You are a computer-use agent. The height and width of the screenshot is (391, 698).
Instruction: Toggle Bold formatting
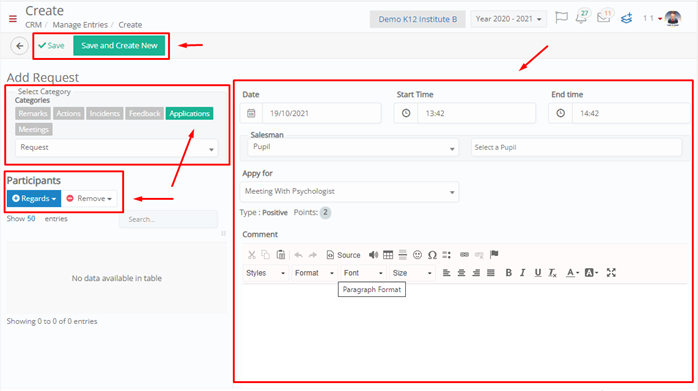[x=508, y=273]
